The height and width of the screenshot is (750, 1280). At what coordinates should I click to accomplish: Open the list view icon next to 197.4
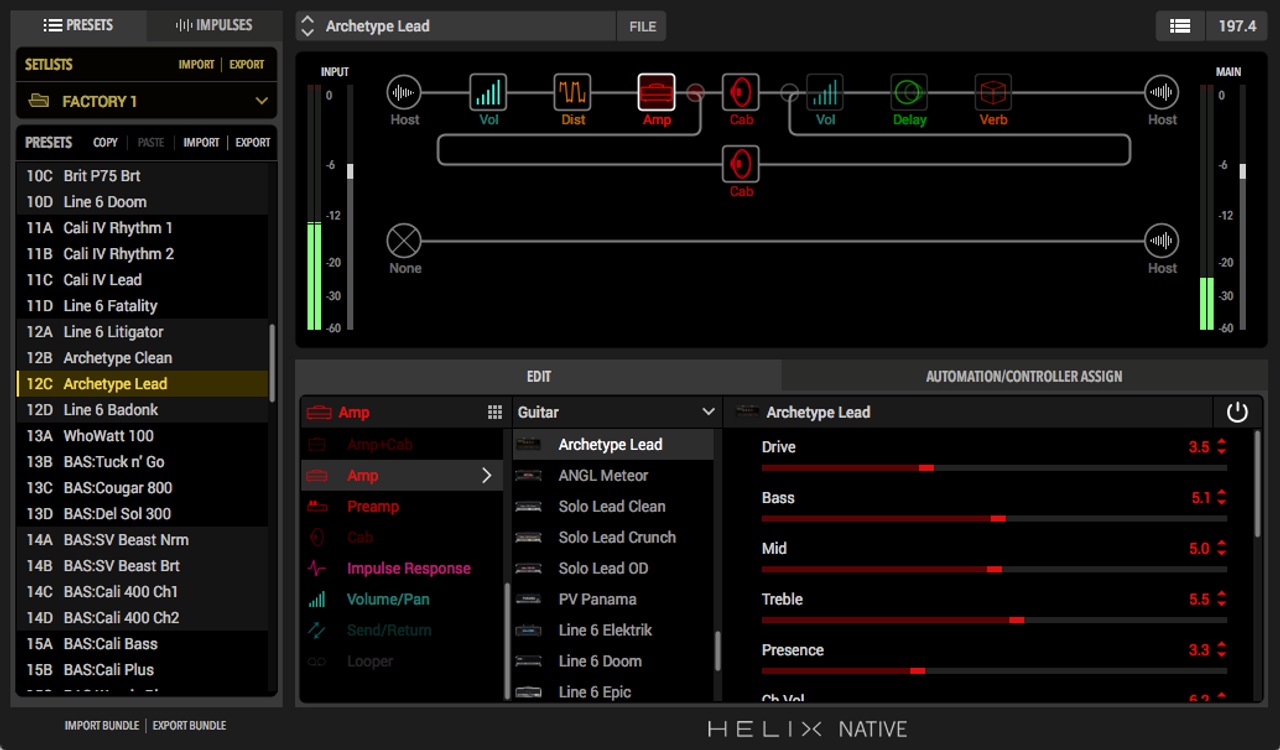1180,26
